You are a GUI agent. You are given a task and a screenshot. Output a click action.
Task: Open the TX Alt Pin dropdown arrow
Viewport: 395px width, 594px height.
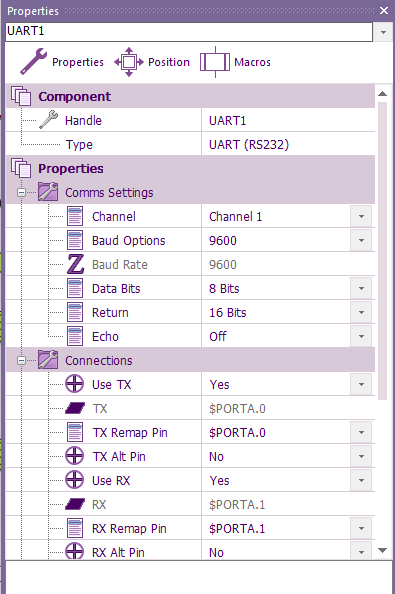tap(361, 456)
